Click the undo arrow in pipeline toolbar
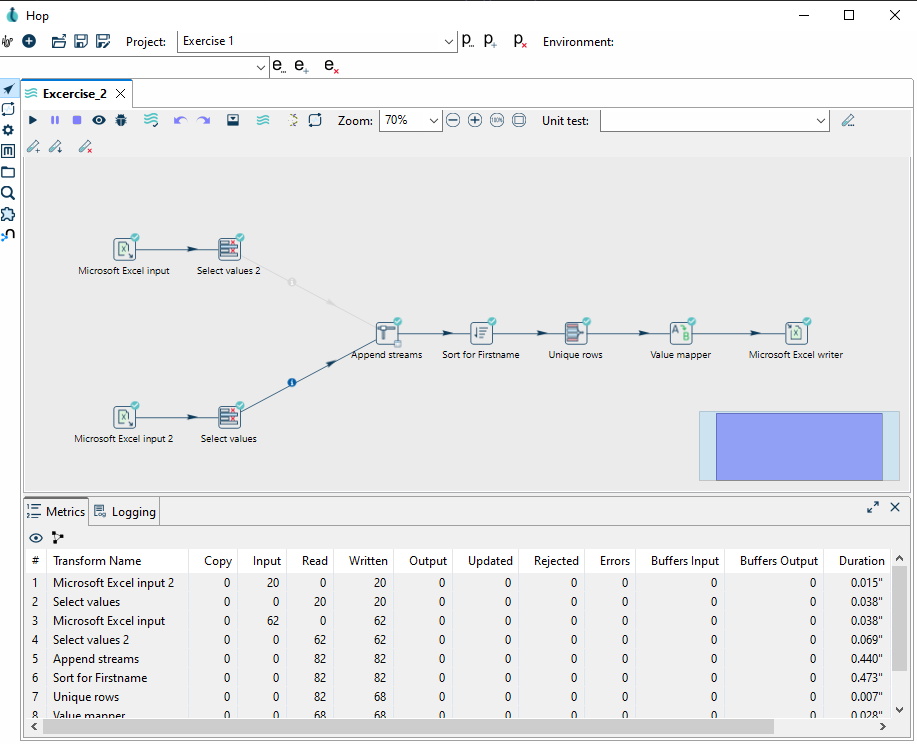This screenshot has width=917, height=744. tap(180, 120)
